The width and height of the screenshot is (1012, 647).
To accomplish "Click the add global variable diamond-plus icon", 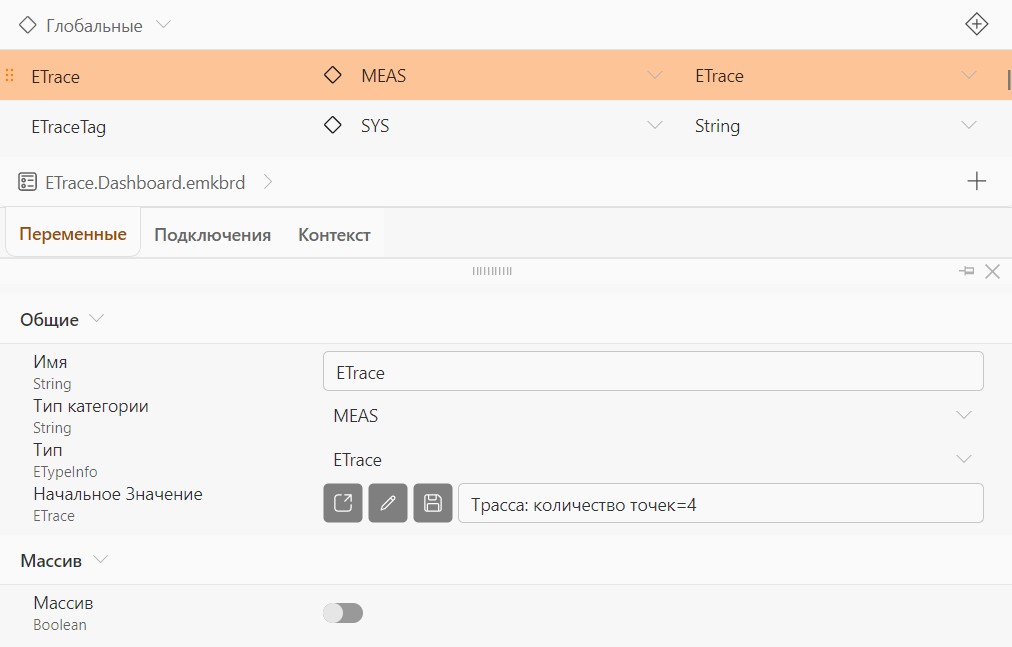I will pyautogui.click(x=976, y=25).
